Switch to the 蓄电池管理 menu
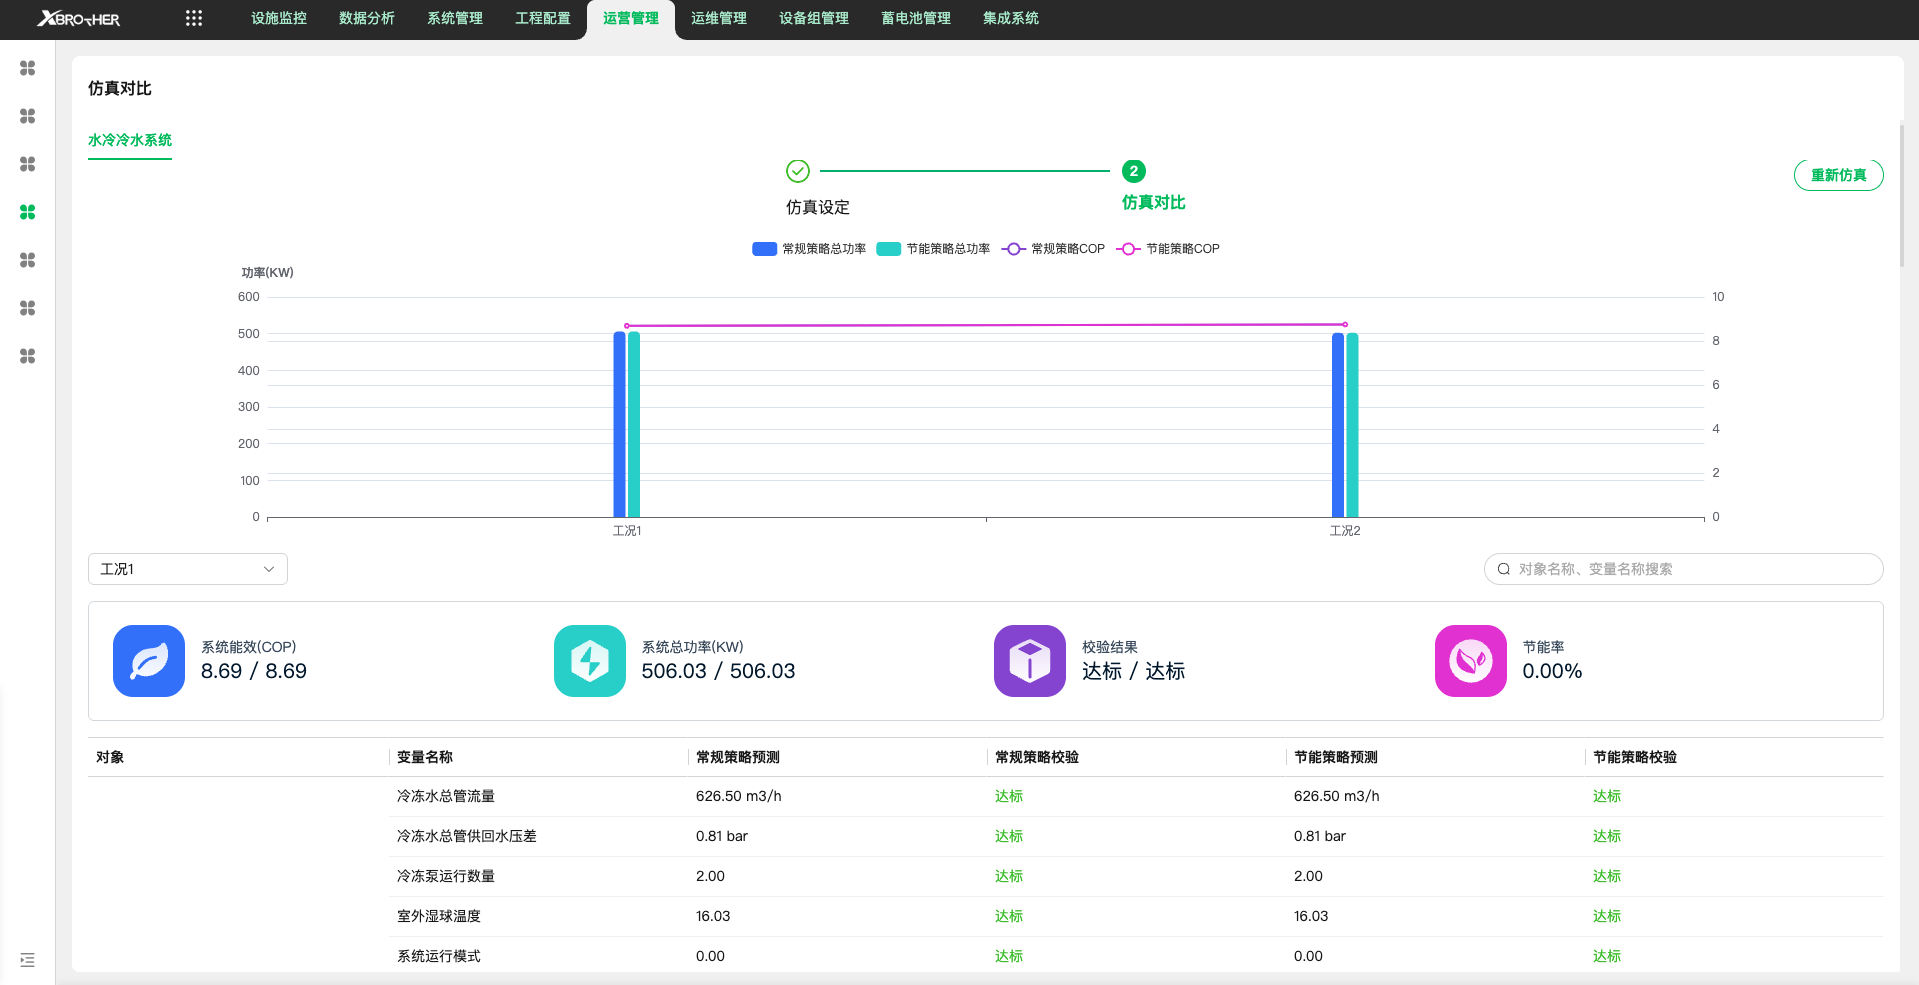The height and width of the screenshot is (985, 1919). (915, 18)
